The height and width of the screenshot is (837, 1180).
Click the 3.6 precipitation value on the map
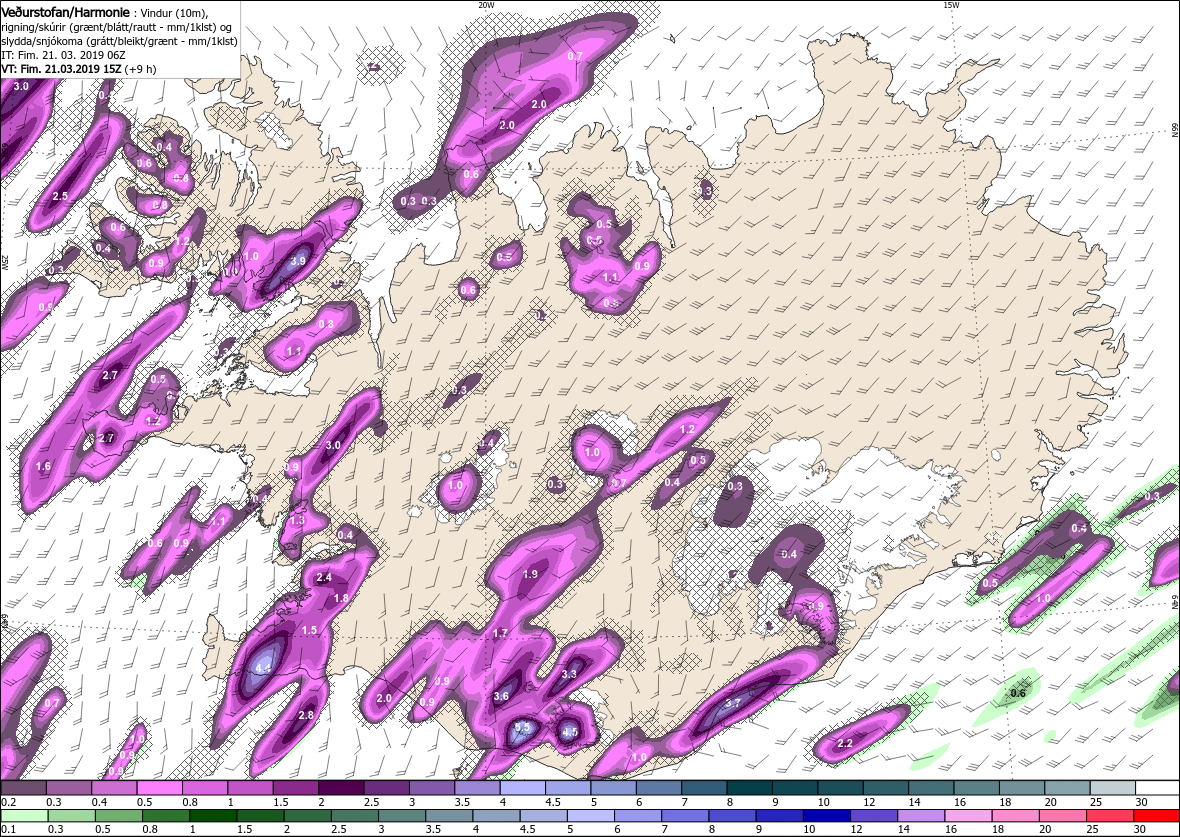(501, 696)
